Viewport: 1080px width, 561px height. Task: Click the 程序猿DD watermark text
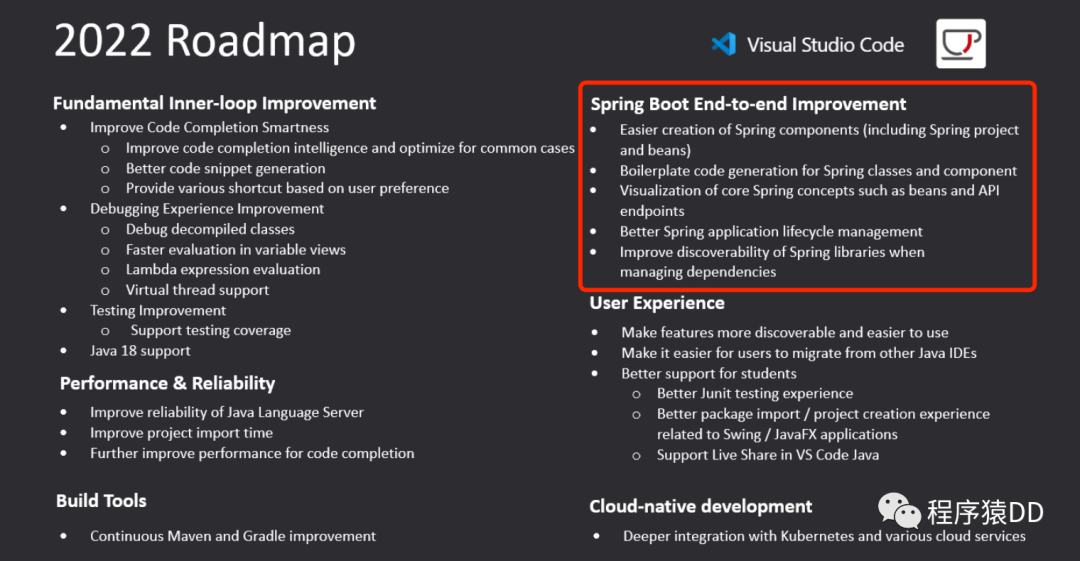coord(985,513)
